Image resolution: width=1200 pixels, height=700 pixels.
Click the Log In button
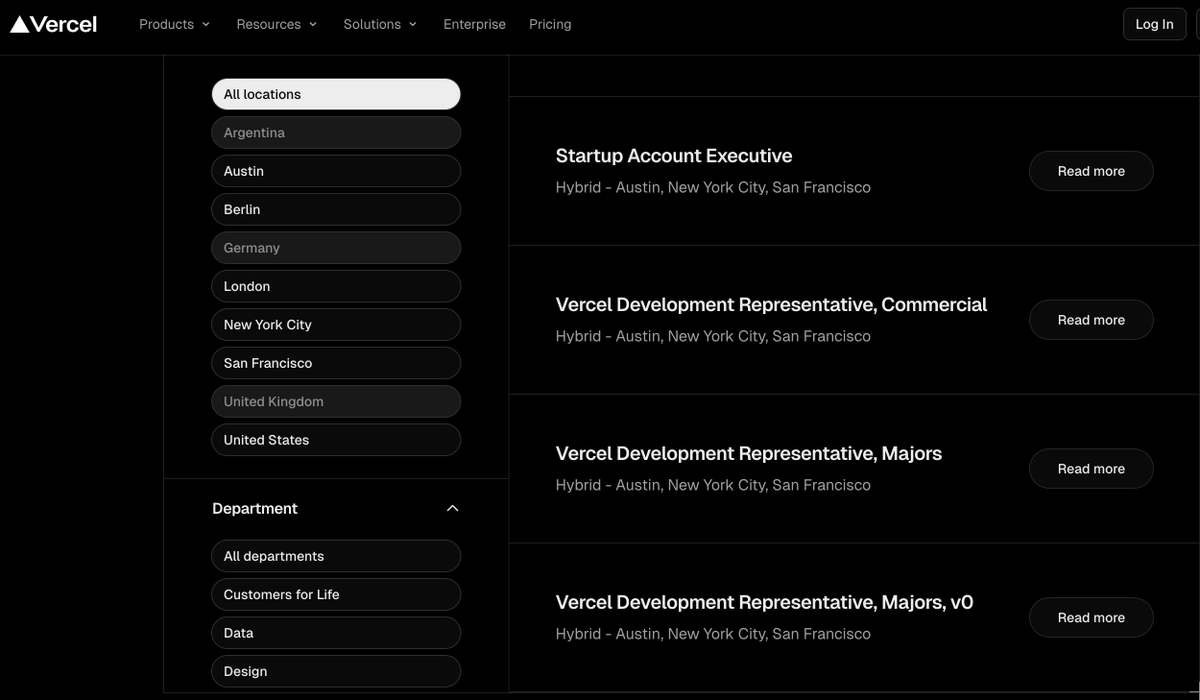point(1154,24)
